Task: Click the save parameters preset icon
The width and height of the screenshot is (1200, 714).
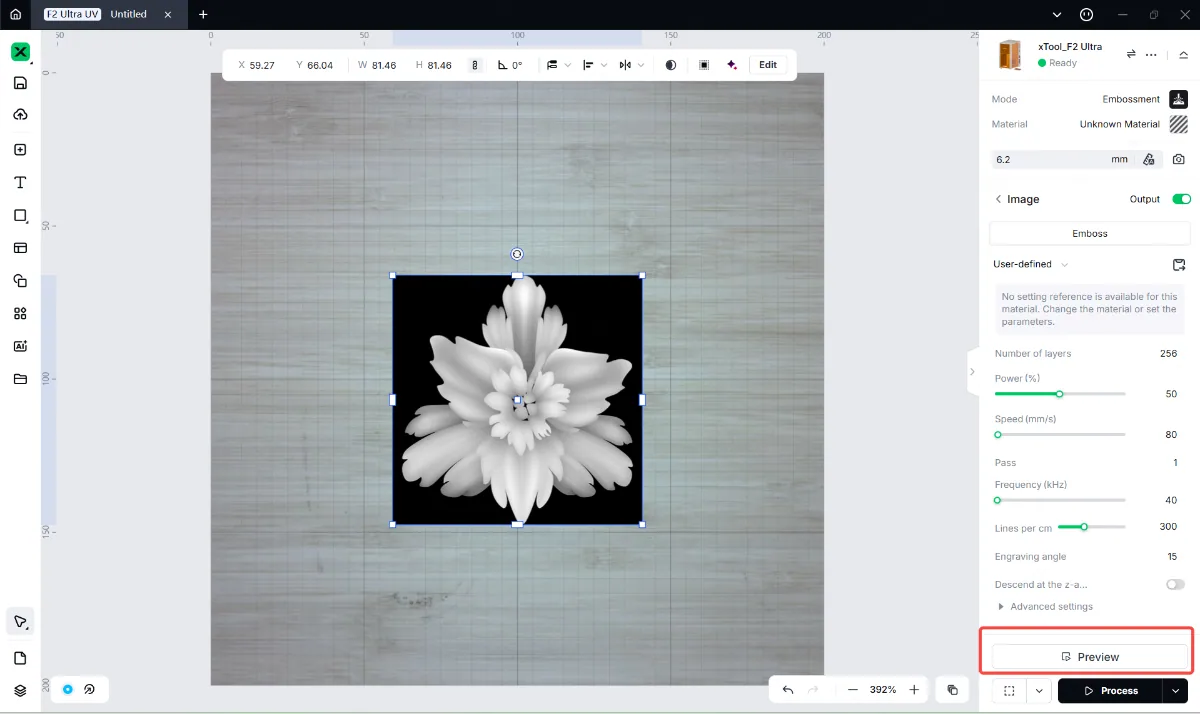Action: [1179, 264]
